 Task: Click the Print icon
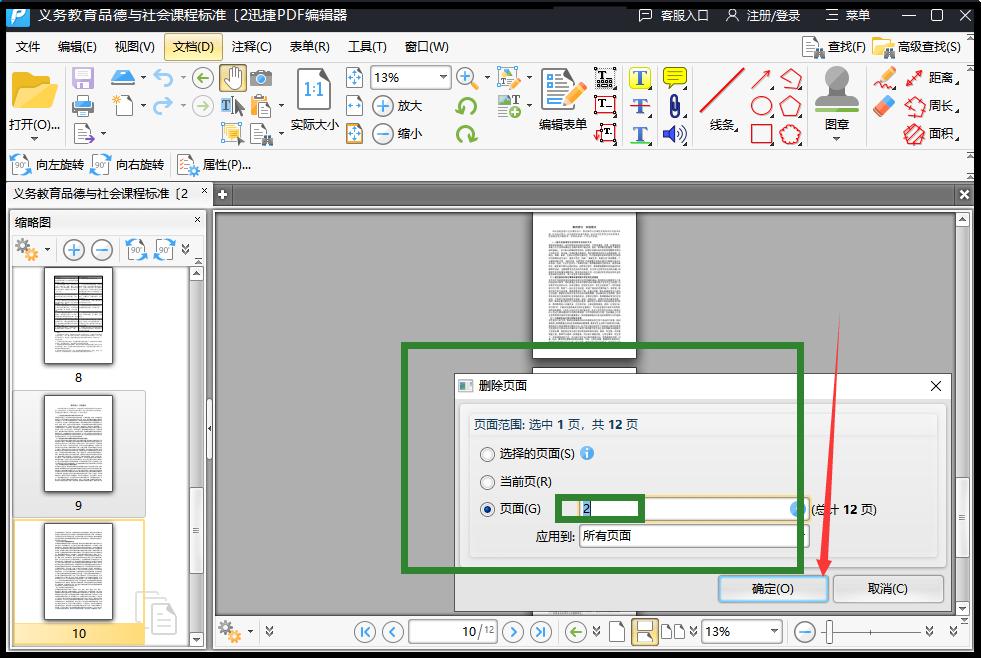(83, 106)
